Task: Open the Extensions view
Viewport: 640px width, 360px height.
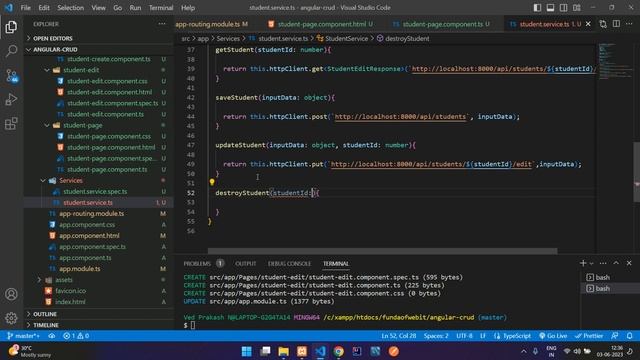Action: (11, 123)
